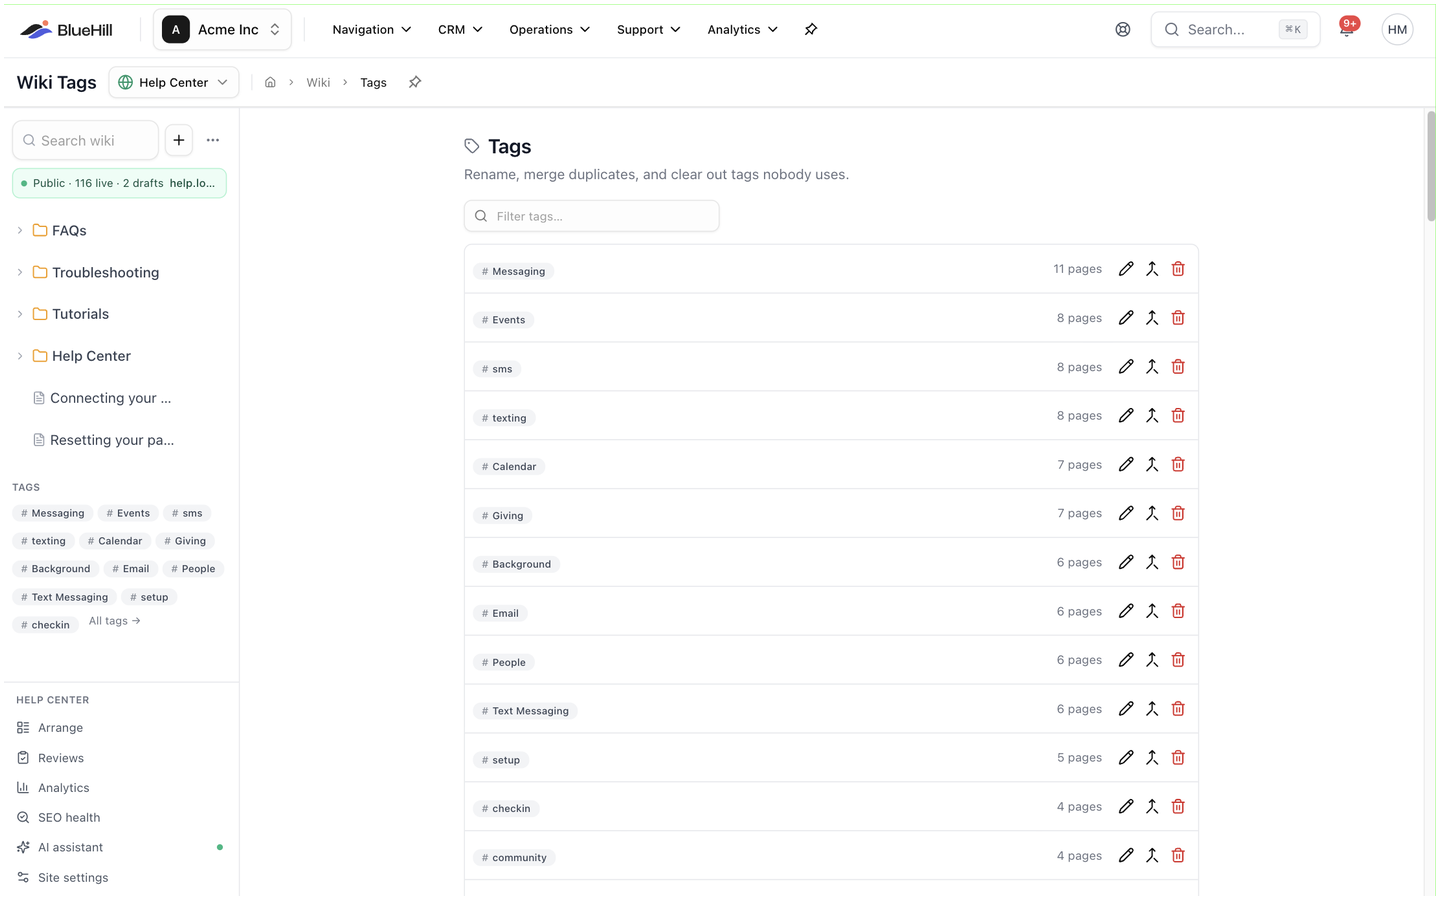Open user avatar HM menu
Viewport: 1440px width, 900px height.
1397,30
